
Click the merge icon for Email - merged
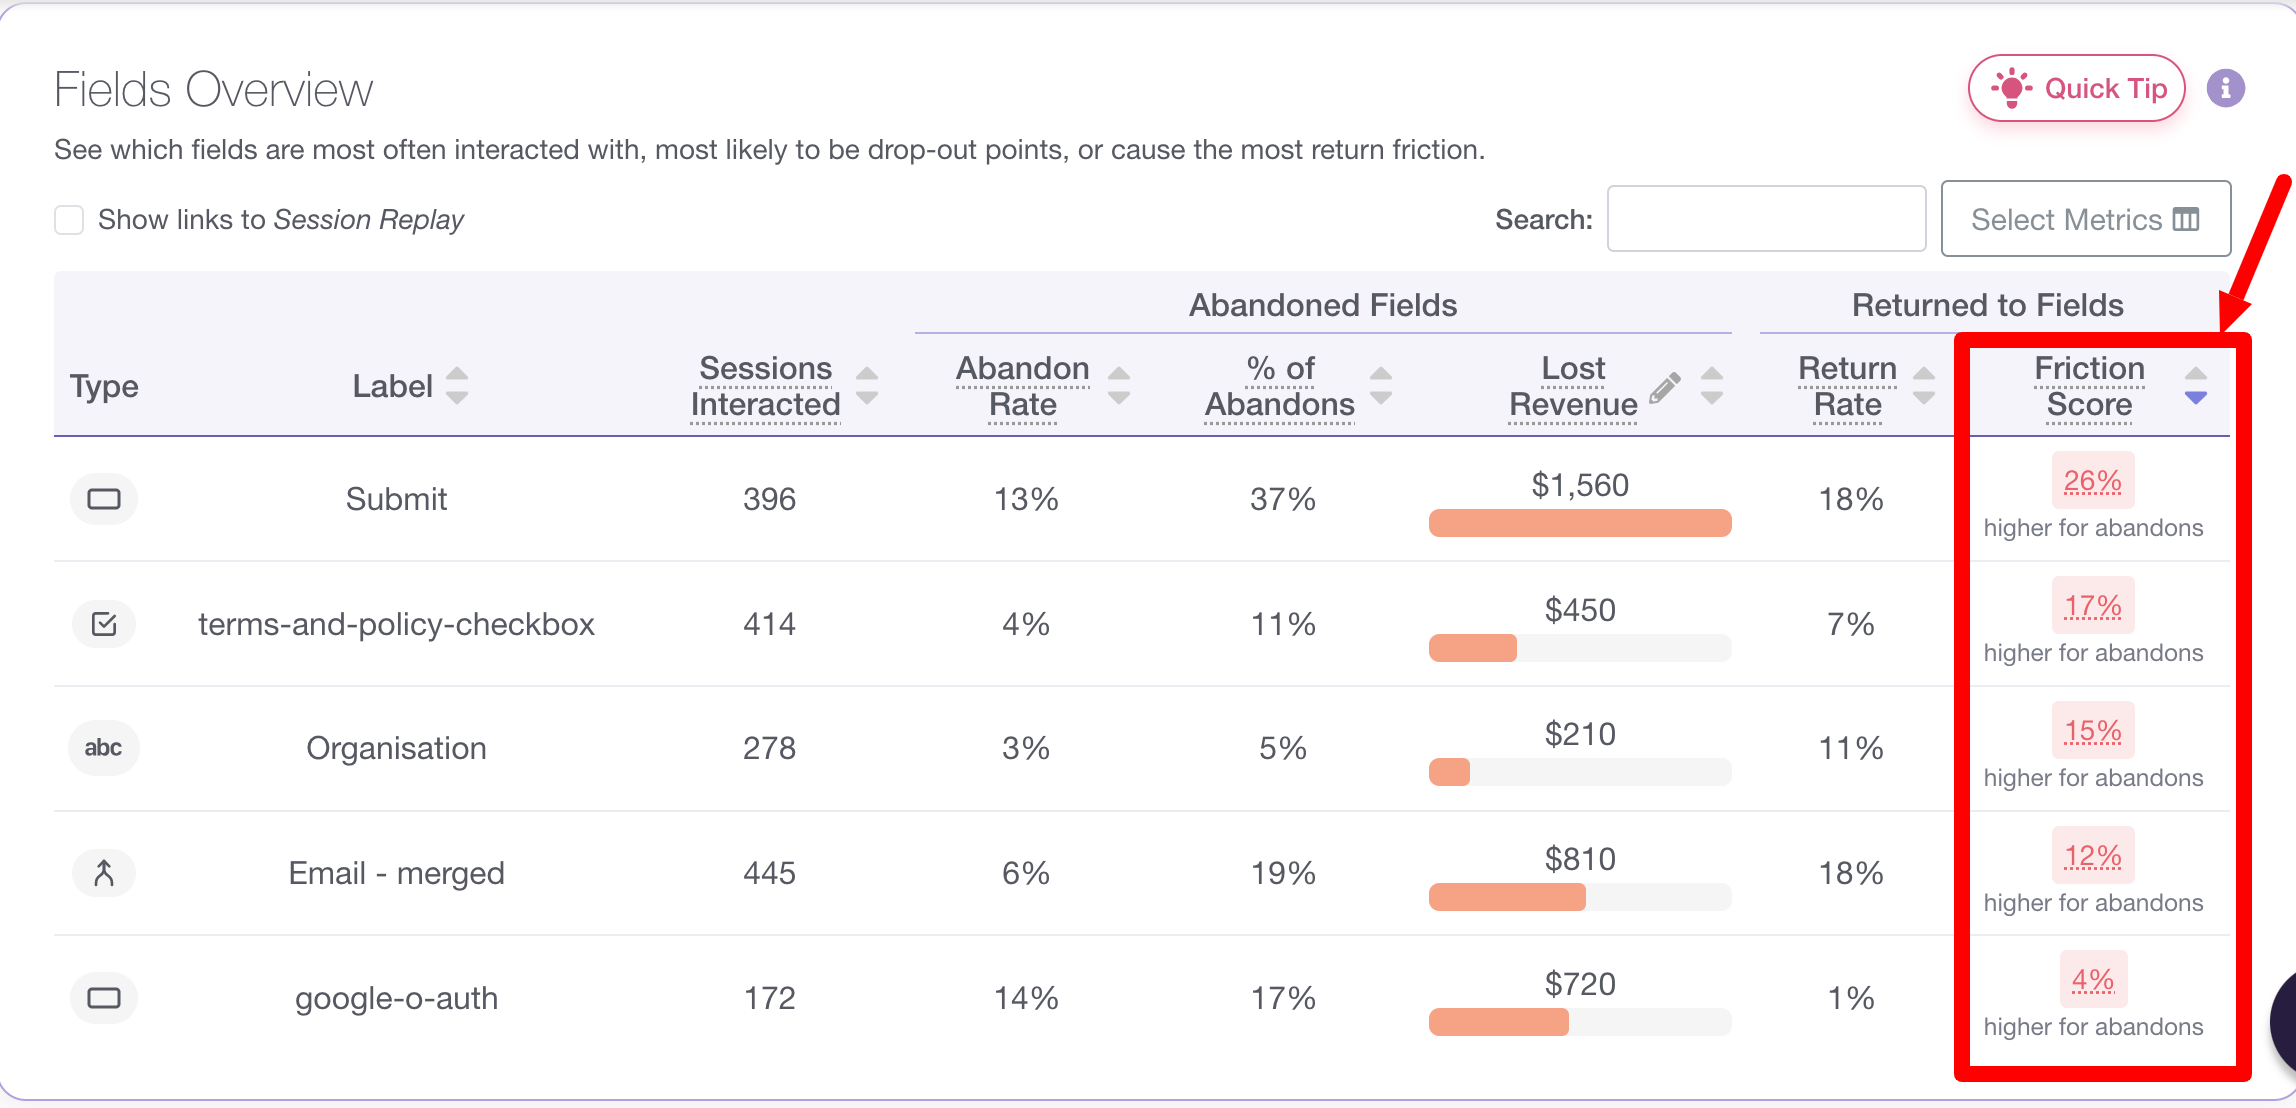(x=104, y=873)
